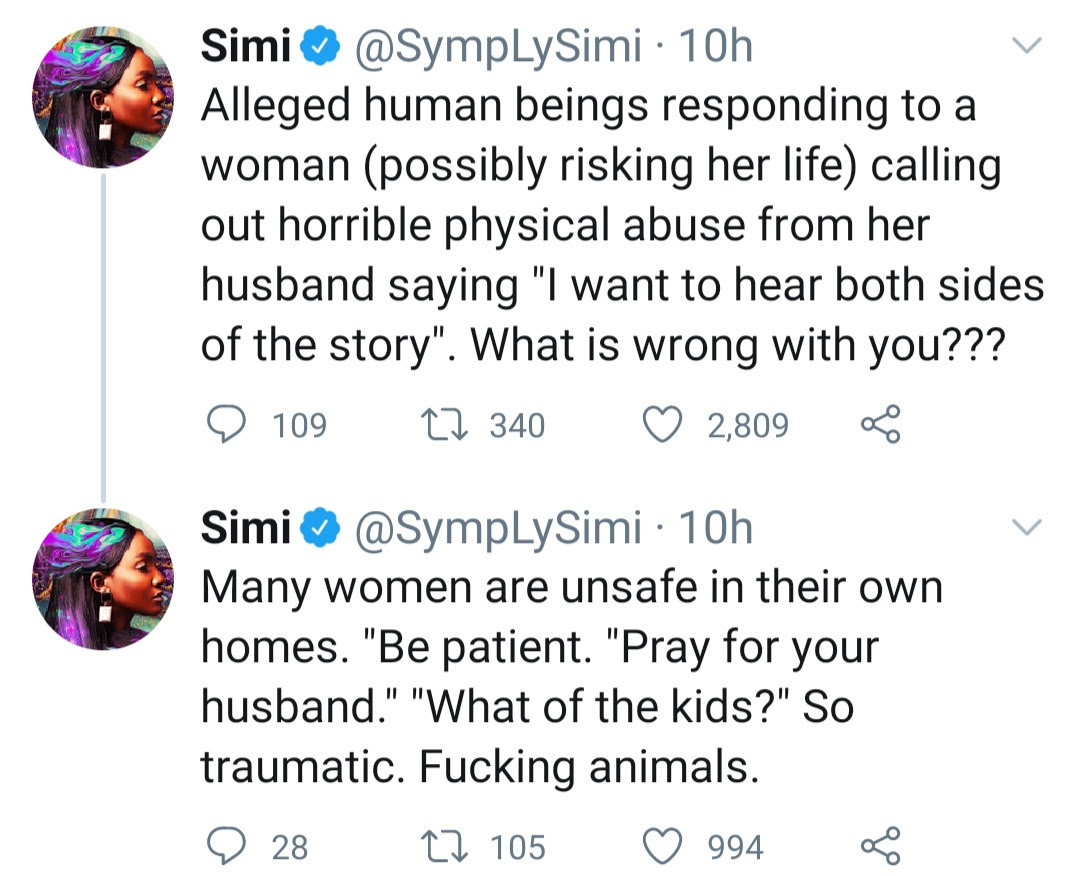The height and width of the screenshot is (876, 1080).
Task: Share the first tweet via share icon
Action: (x=880, y=424)
